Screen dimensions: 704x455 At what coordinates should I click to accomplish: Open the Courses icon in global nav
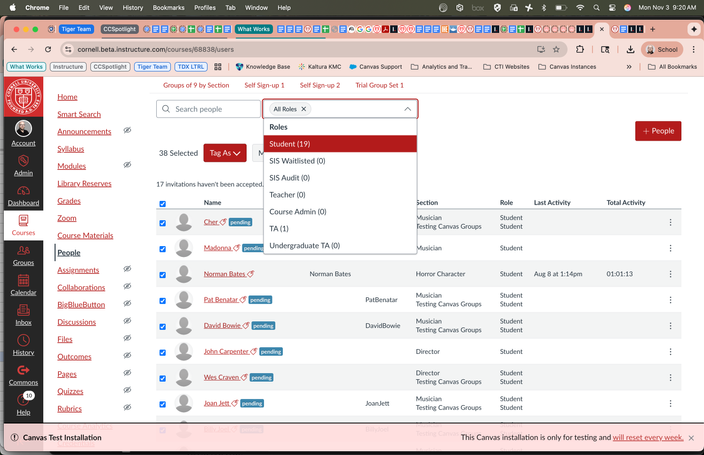coord(23,220)
